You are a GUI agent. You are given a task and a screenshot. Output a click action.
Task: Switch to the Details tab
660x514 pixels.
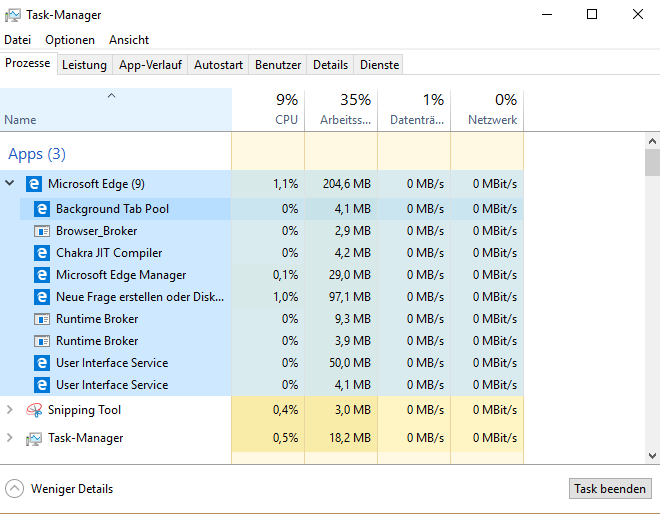pos(330,65)
